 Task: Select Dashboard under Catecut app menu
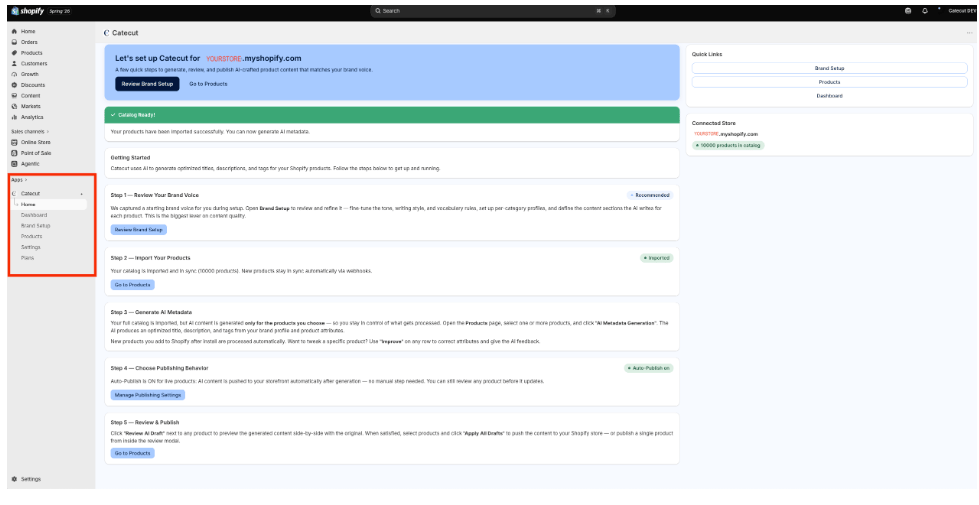(34, 215)
